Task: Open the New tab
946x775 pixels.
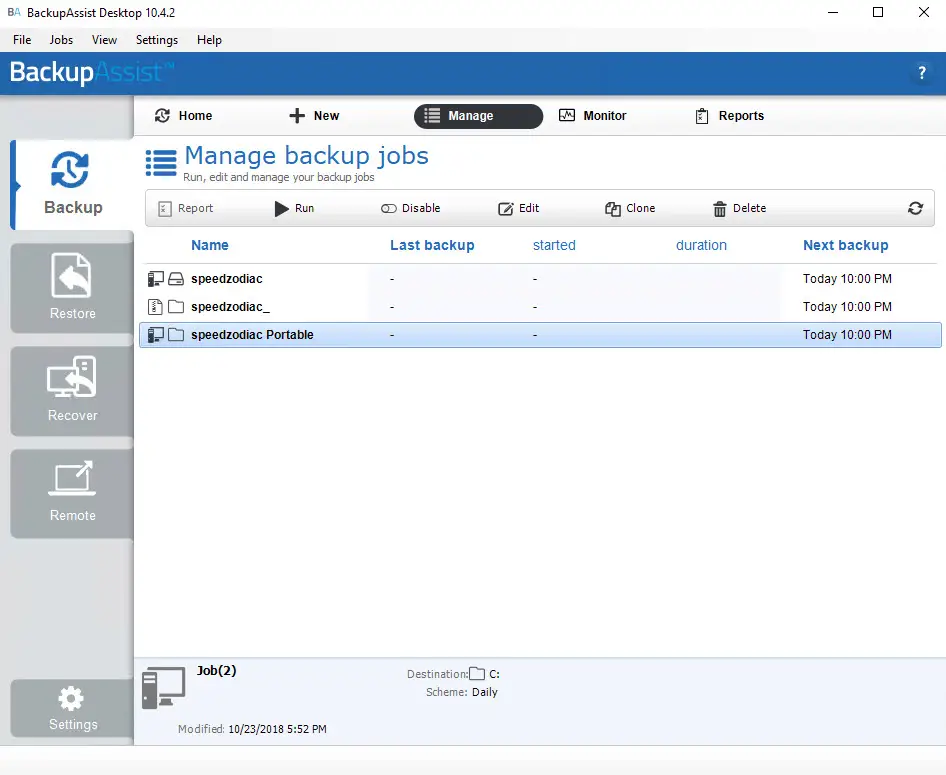Action: click(314, 116)
